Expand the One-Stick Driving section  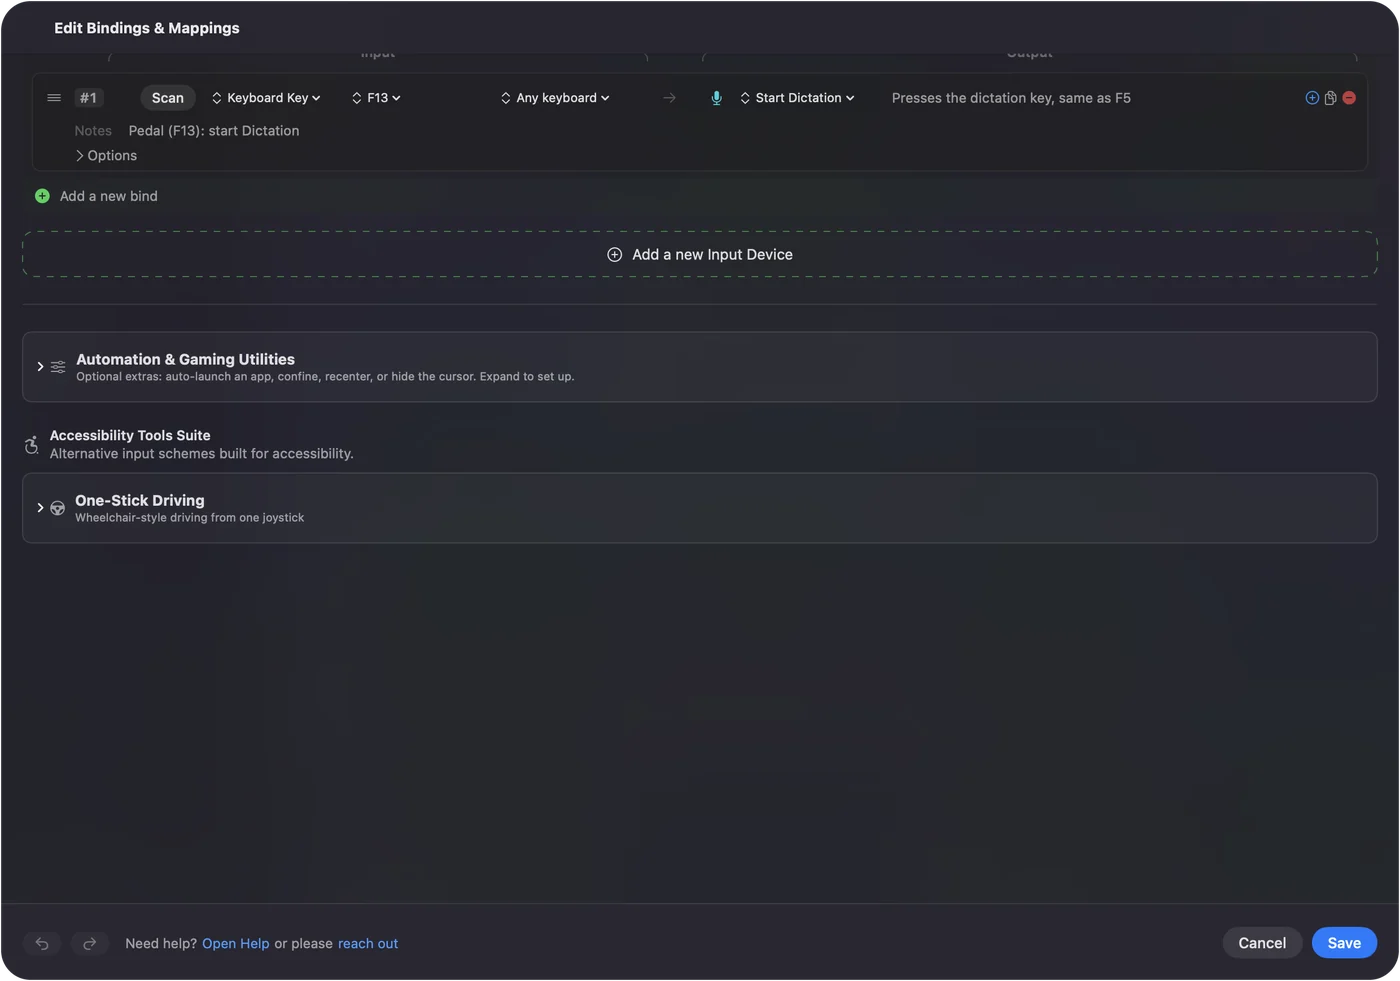pyautogui.click(x=40, y=508)
